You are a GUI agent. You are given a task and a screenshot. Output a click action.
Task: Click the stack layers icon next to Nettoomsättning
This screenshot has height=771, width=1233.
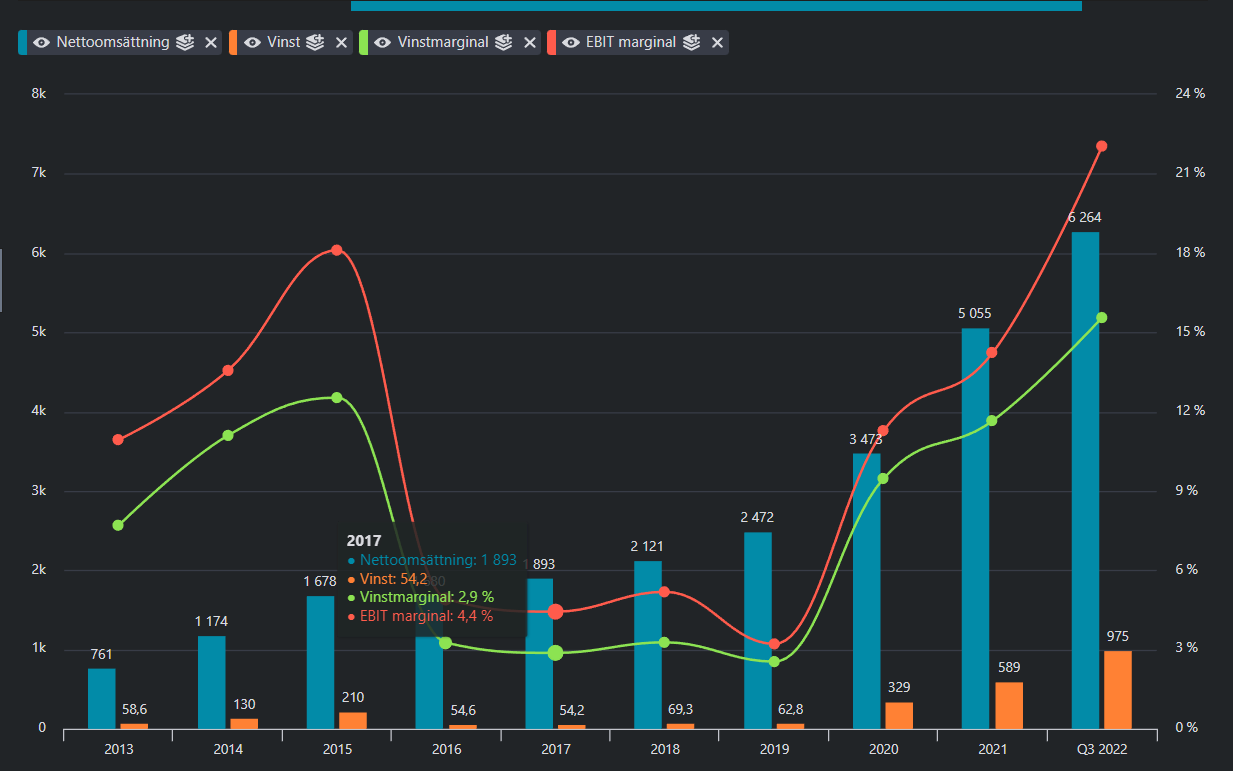185,42
